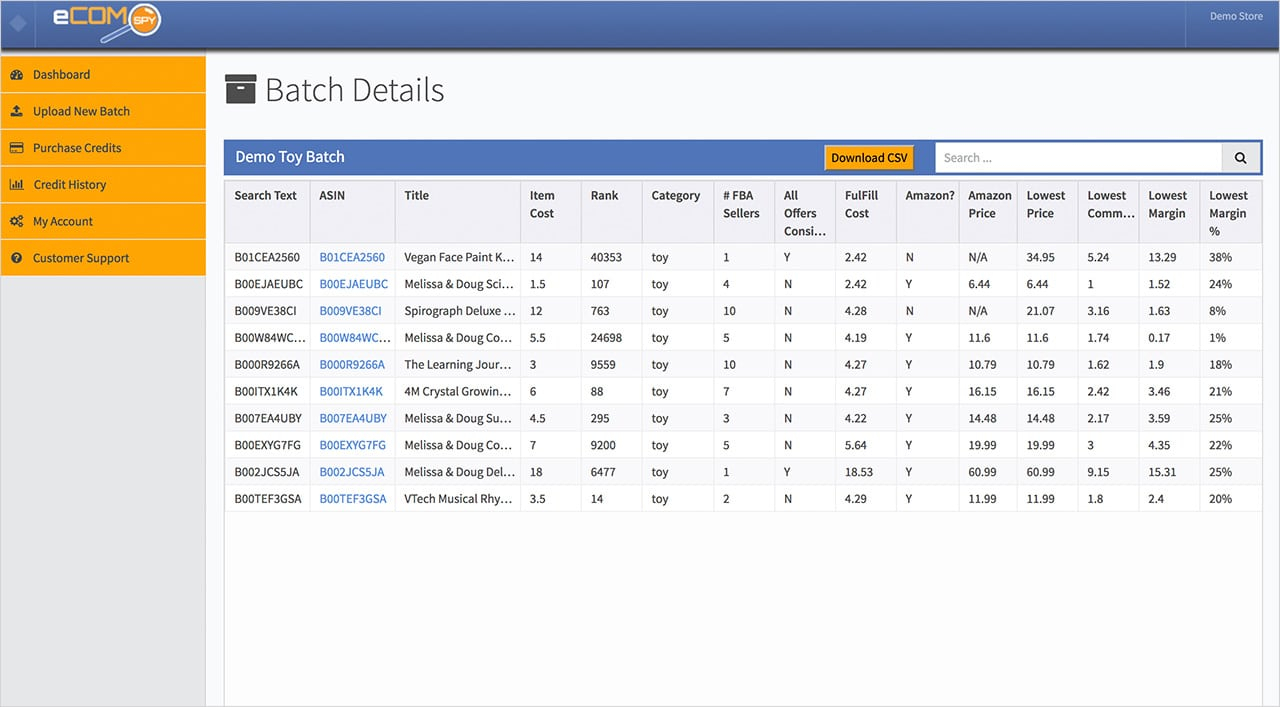
Task: Sort table by Rank column header
Action: point(604,196)
